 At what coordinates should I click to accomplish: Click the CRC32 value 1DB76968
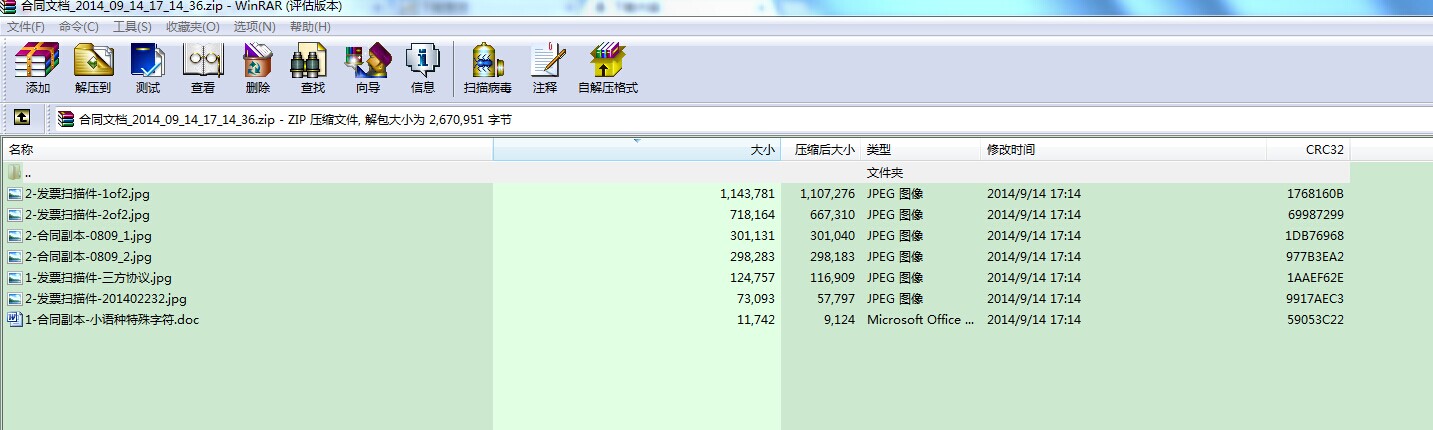tap(1315, 236)
